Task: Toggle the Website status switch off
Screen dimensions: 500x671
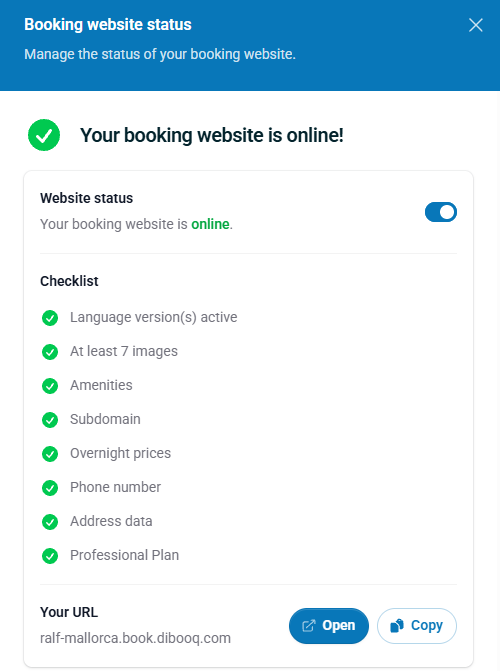Action: pos(441,212)
